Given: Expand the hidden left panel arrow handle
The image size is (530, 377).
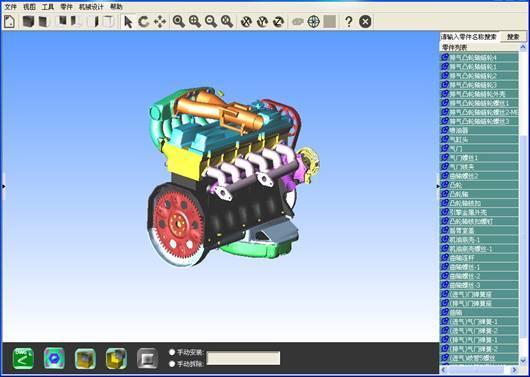Looking at the screenshot, I should pyautogui.click(x=4, y=186).
